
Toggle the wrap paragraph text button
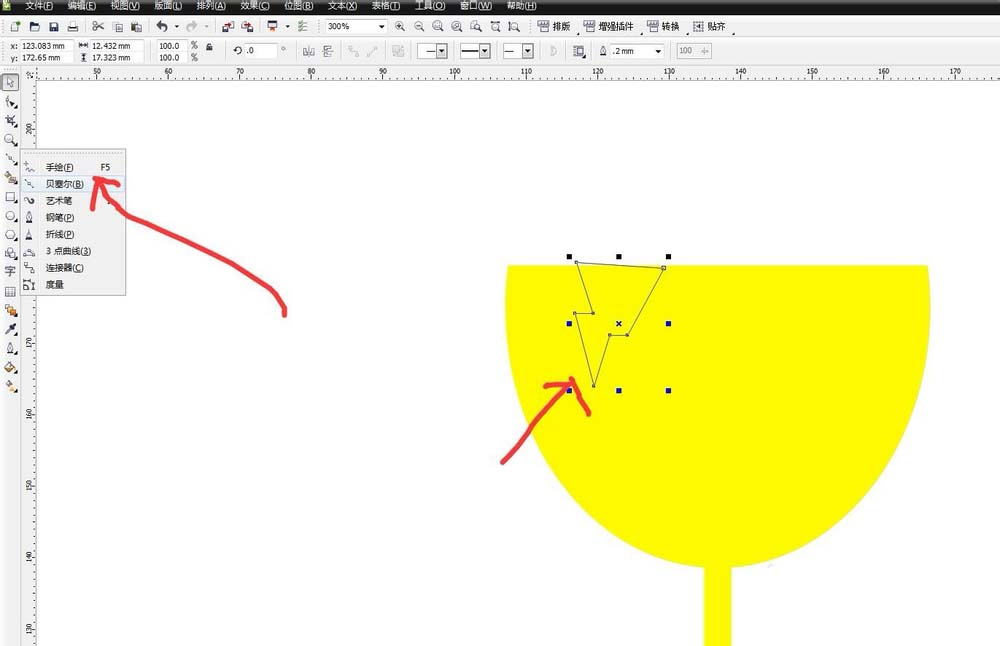(578, 51)
